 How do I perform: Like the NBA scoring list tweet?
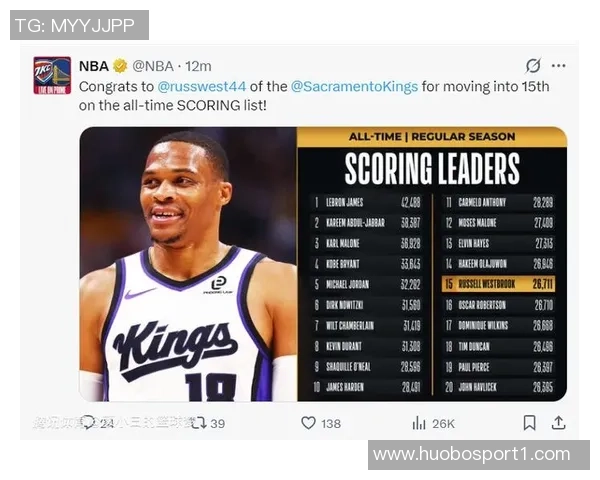click(309, 423)
